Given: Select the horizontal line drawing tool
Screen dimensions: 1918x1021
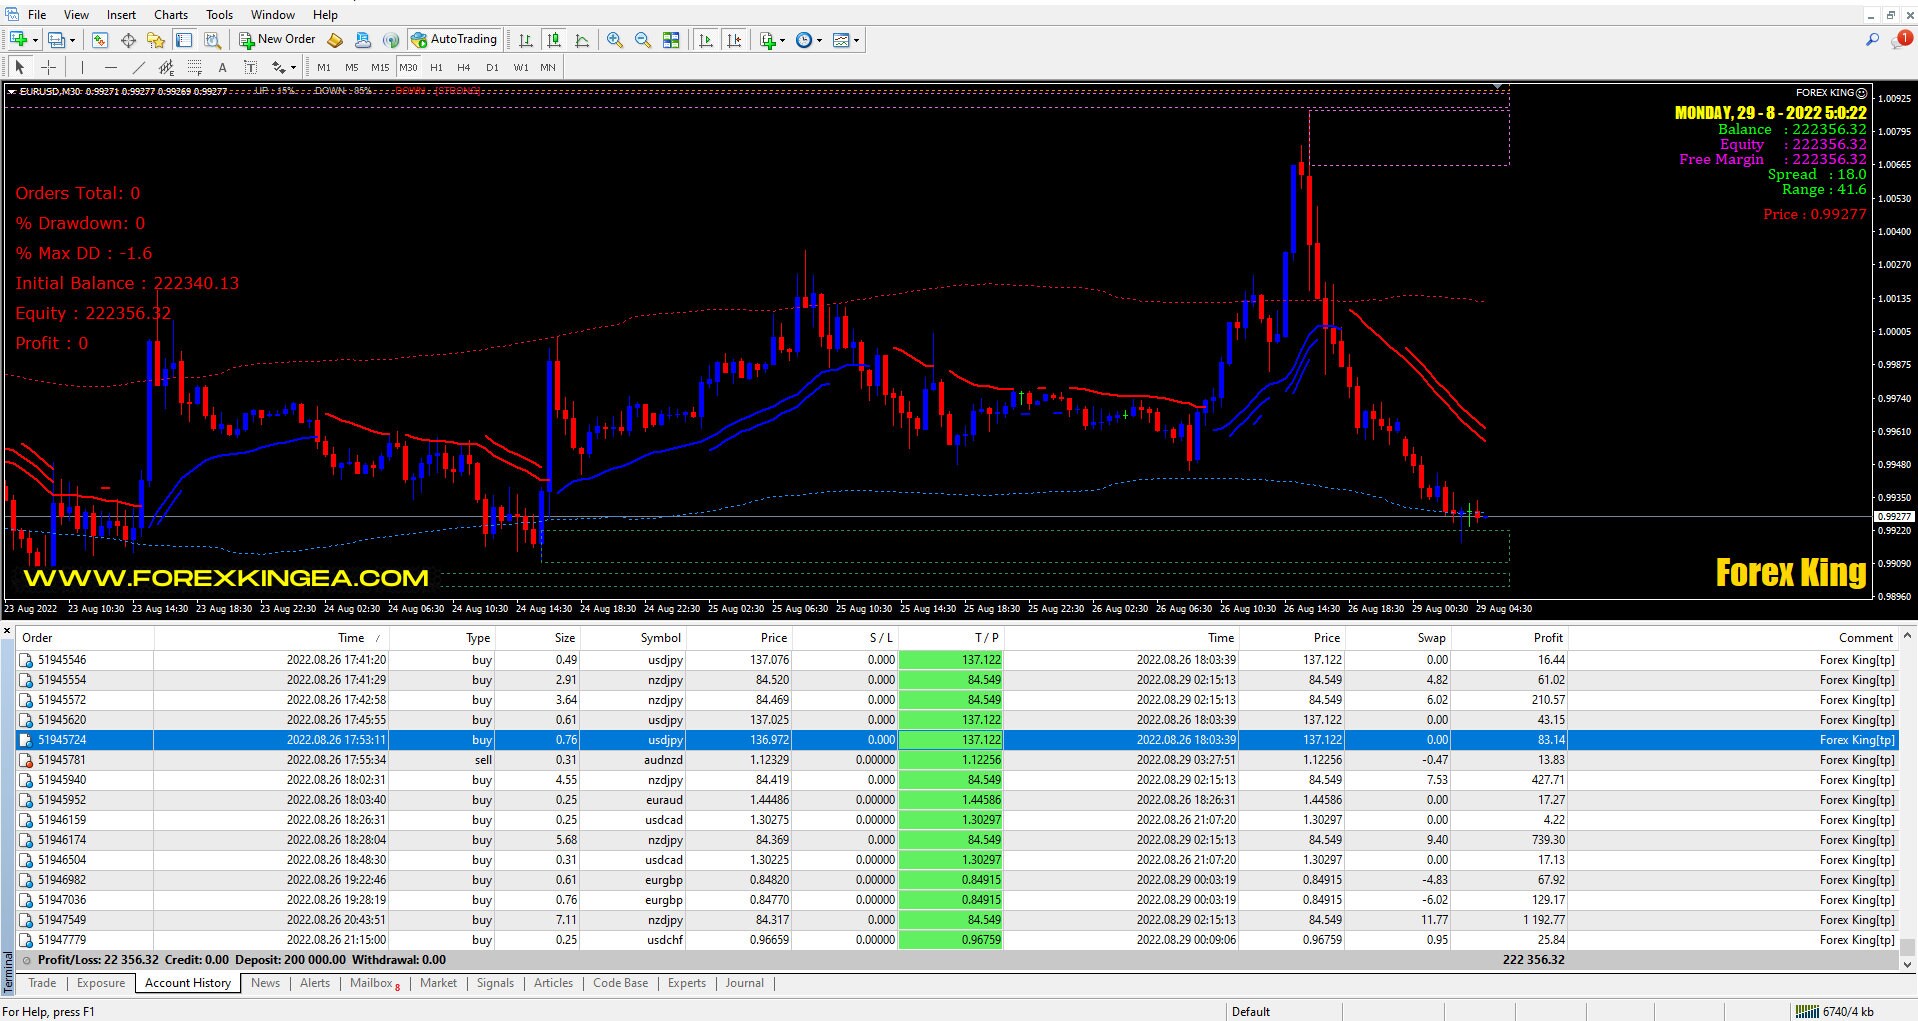Looking at the screenshot, I should click(x=111, y=67).
